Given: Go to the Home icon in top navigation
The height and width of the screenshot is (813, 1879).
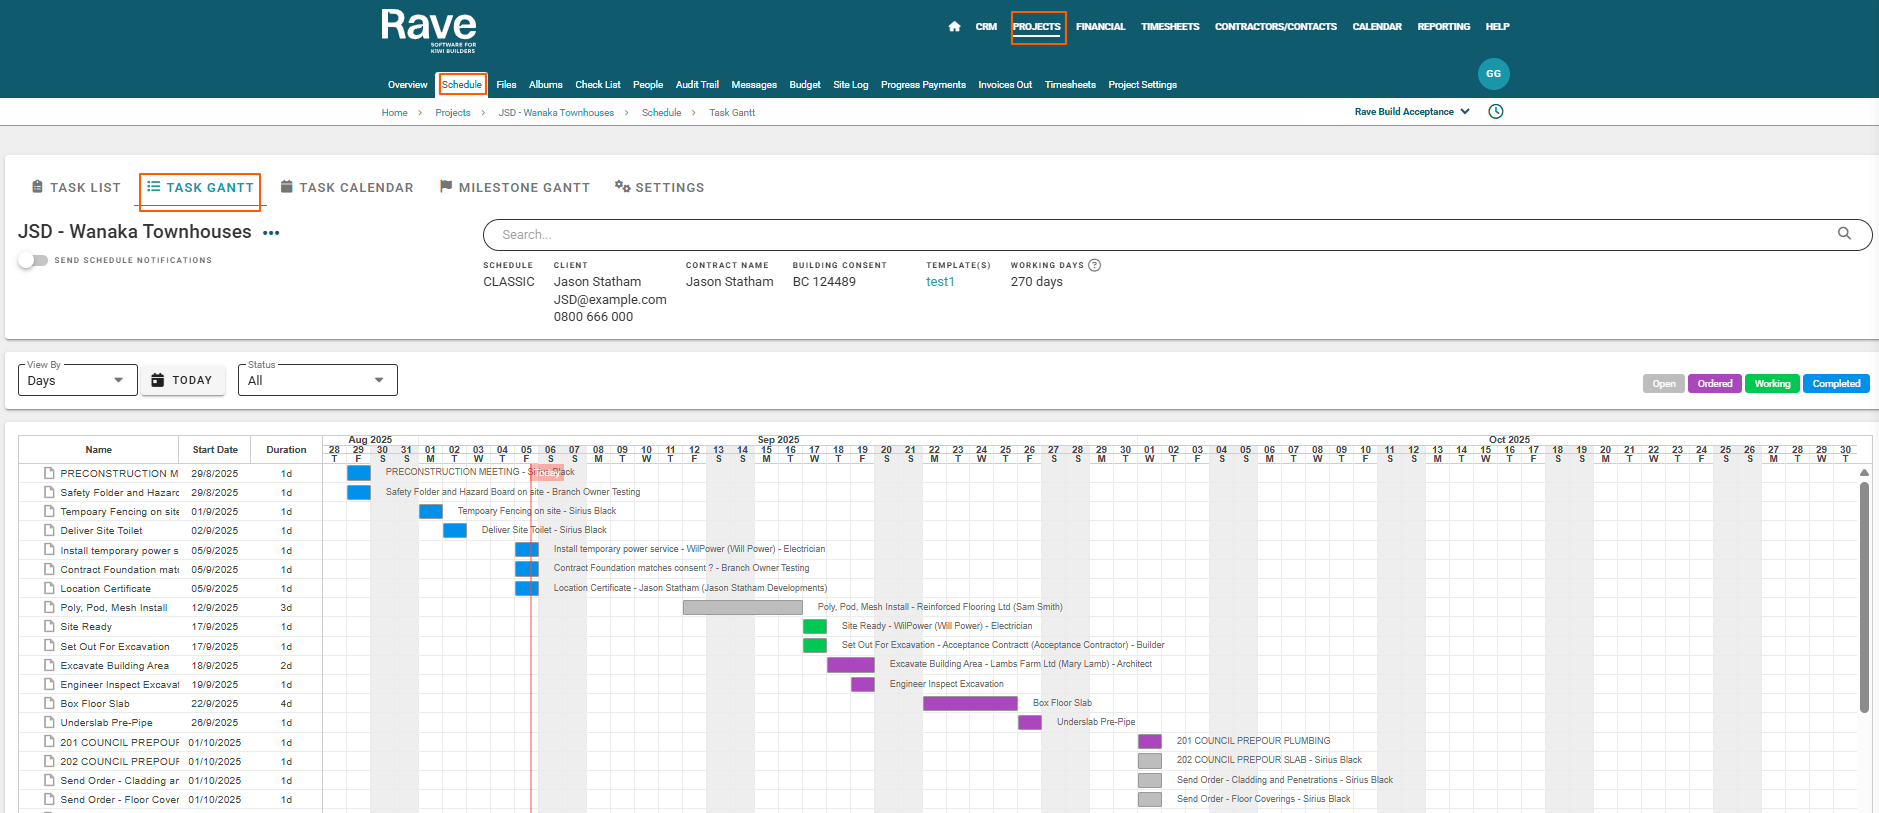Looking at the screenshot, I should [x=954, y=27].
